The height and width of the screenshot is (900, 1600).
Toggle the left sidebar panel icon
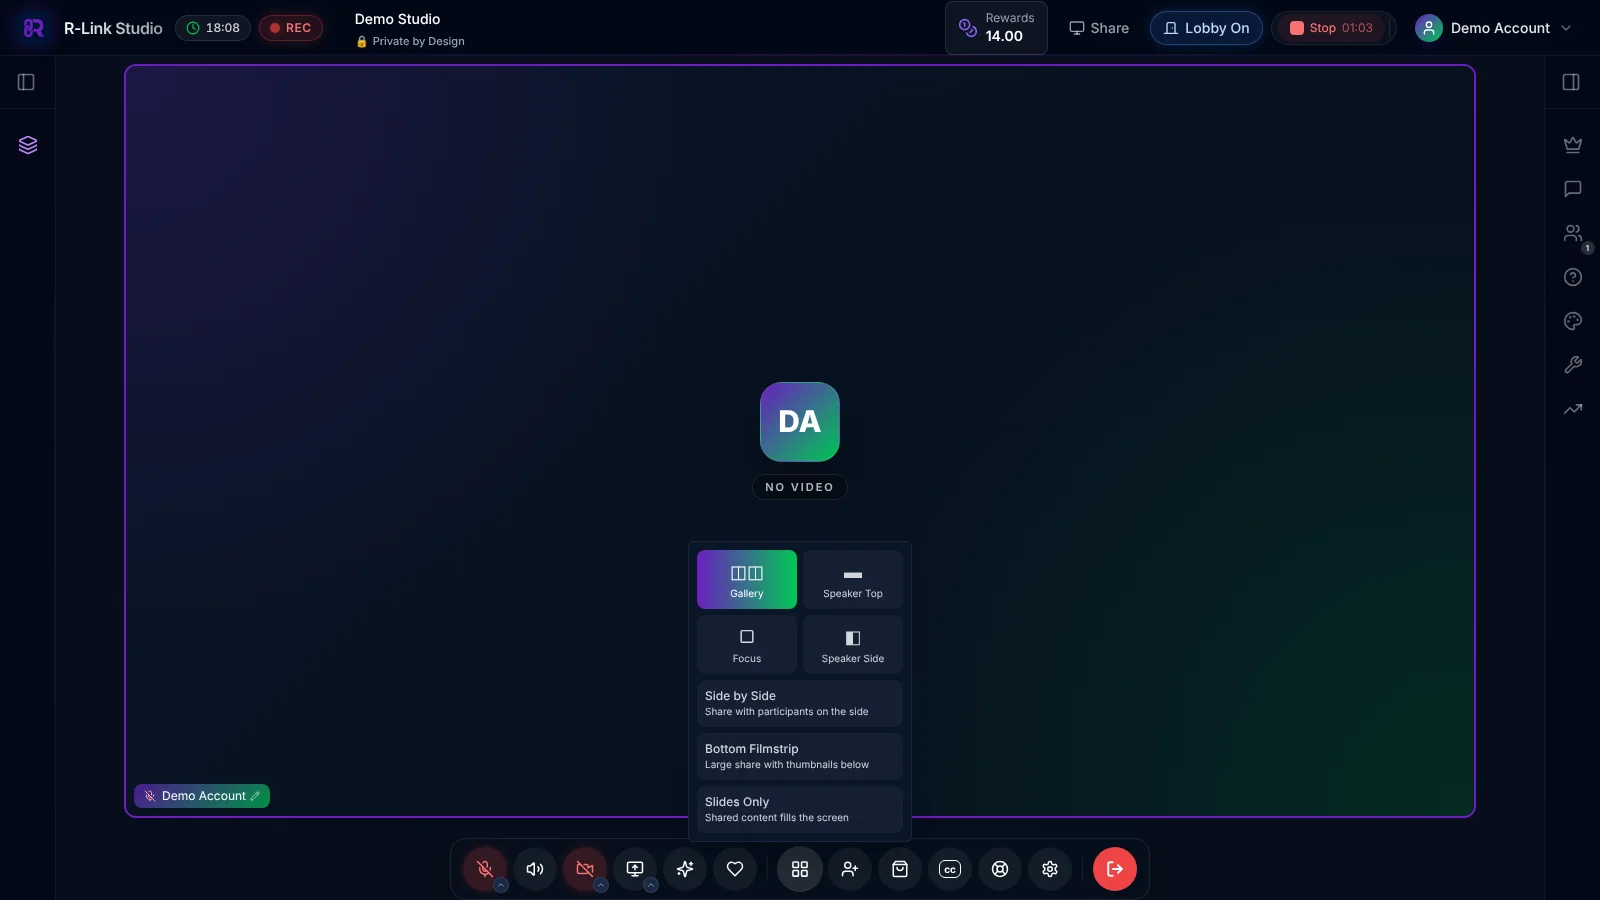27,82
